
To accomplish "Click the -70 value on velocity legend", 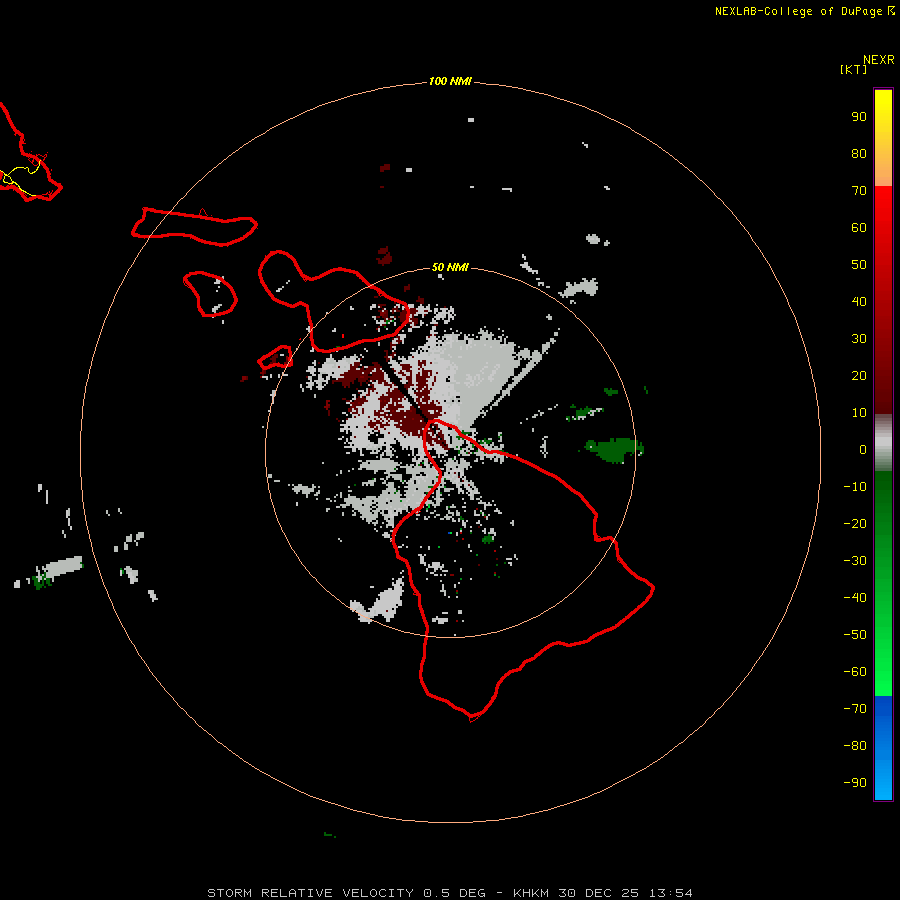I will point(855,709).
